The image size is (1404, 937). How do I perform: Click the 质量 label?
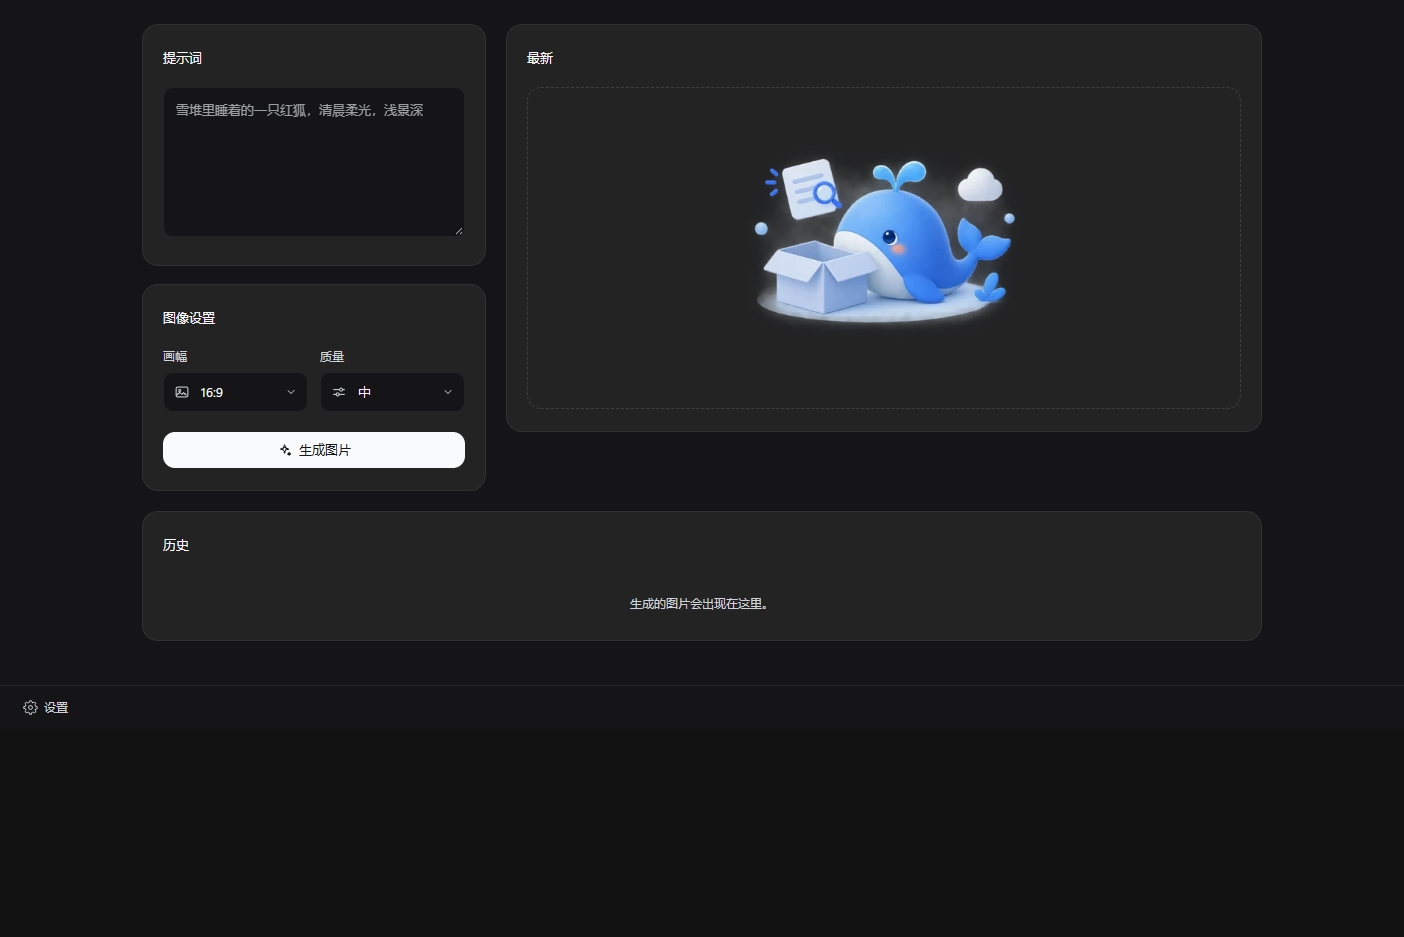(x=332, y=356)
